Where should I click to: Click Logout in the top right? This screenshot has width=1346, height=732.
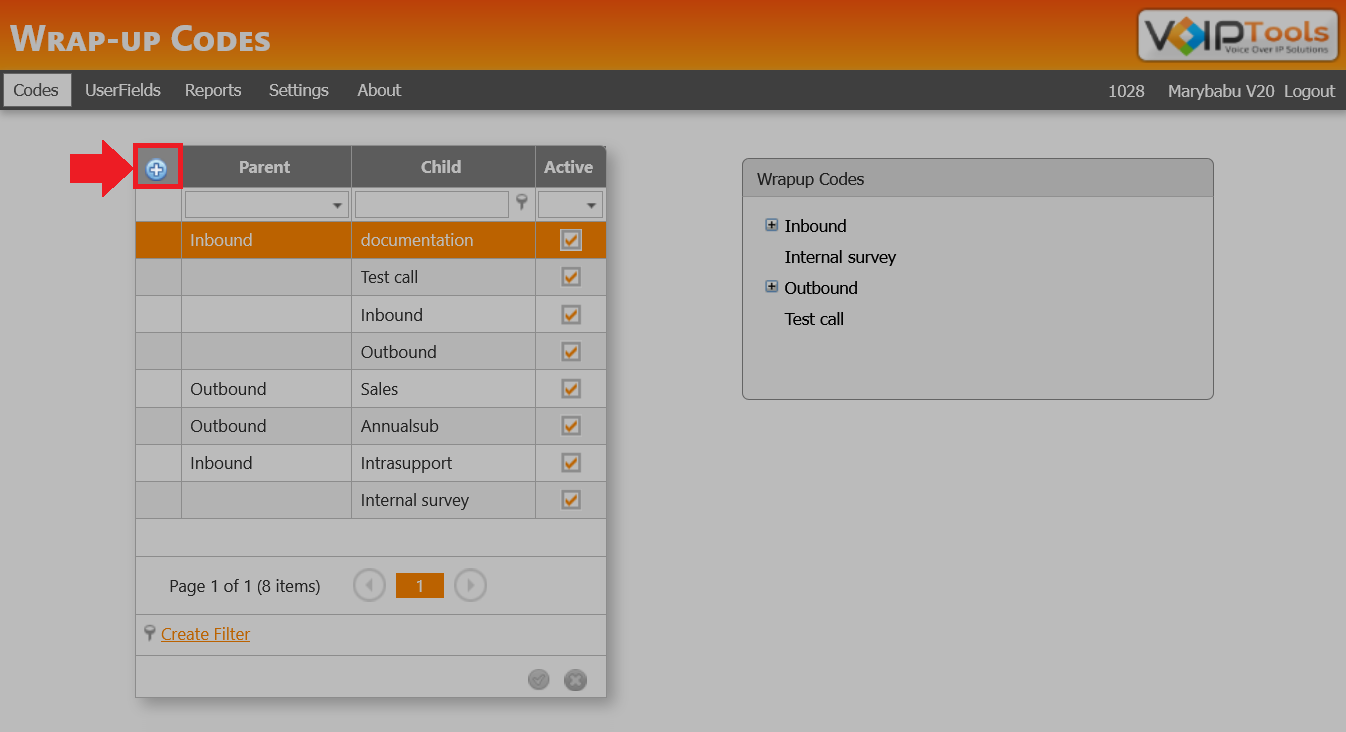[x=1309, y=90]
